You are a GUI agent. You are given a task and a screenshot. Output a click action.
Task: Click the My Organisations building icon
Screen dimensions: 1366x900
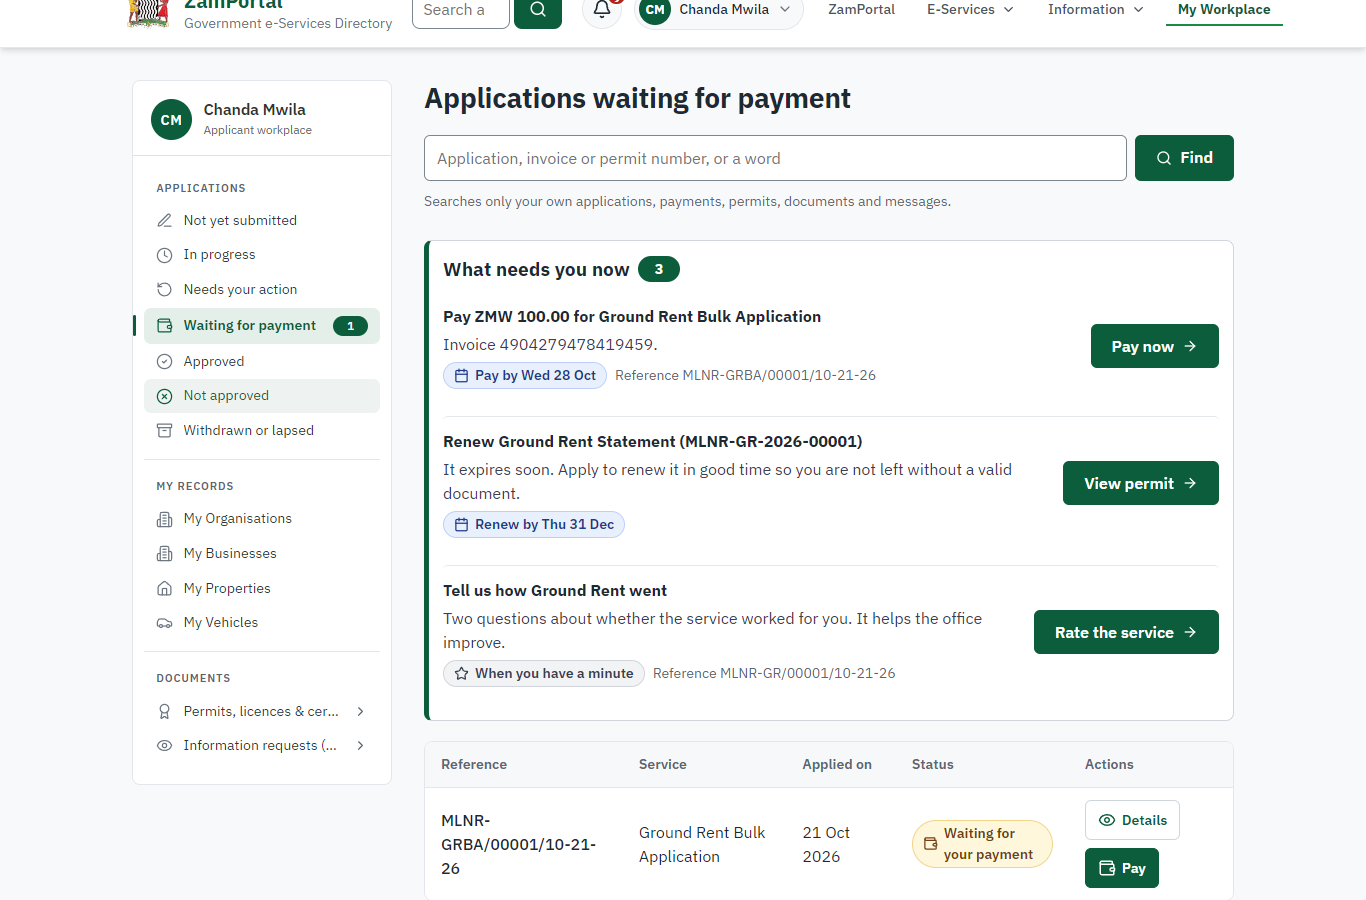165,519
